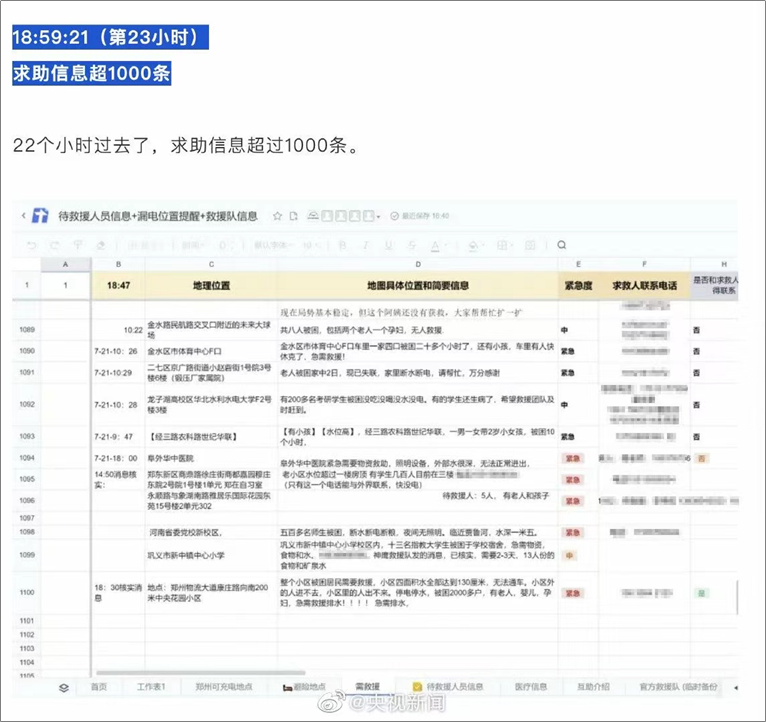Viewport: 766px width, 722px height.
Task: Switch to the 首页 sheet tab
Action: tap(99, 687)
